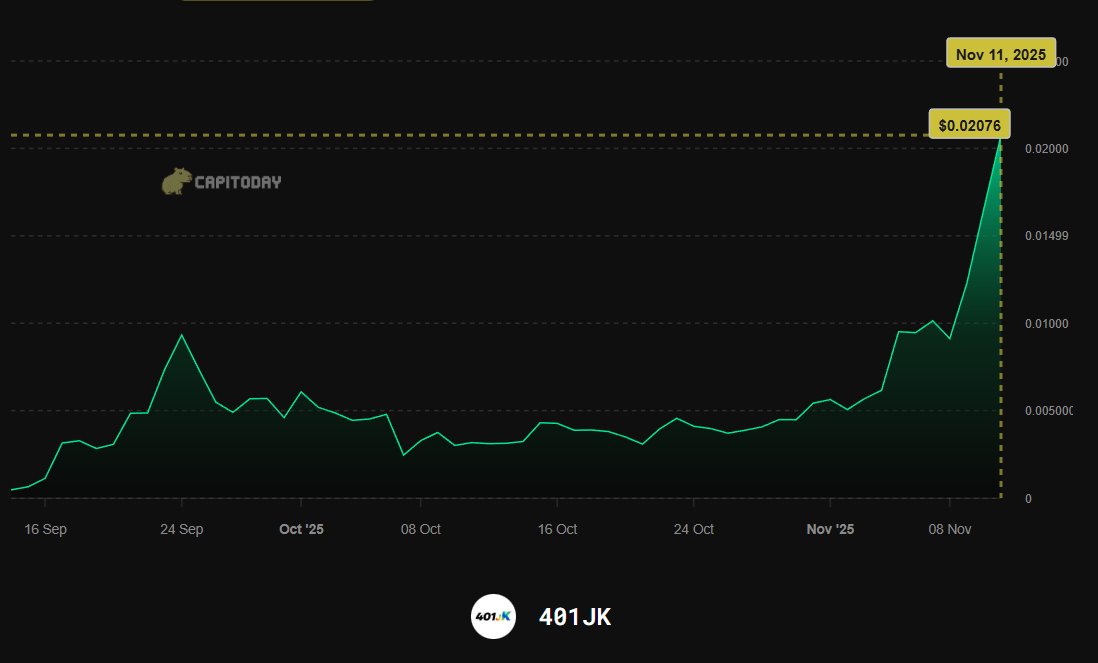Click the 24 Sep local peak on chart line
The width and height of the screenshot is (1098, 663).
tap(182, 335)
